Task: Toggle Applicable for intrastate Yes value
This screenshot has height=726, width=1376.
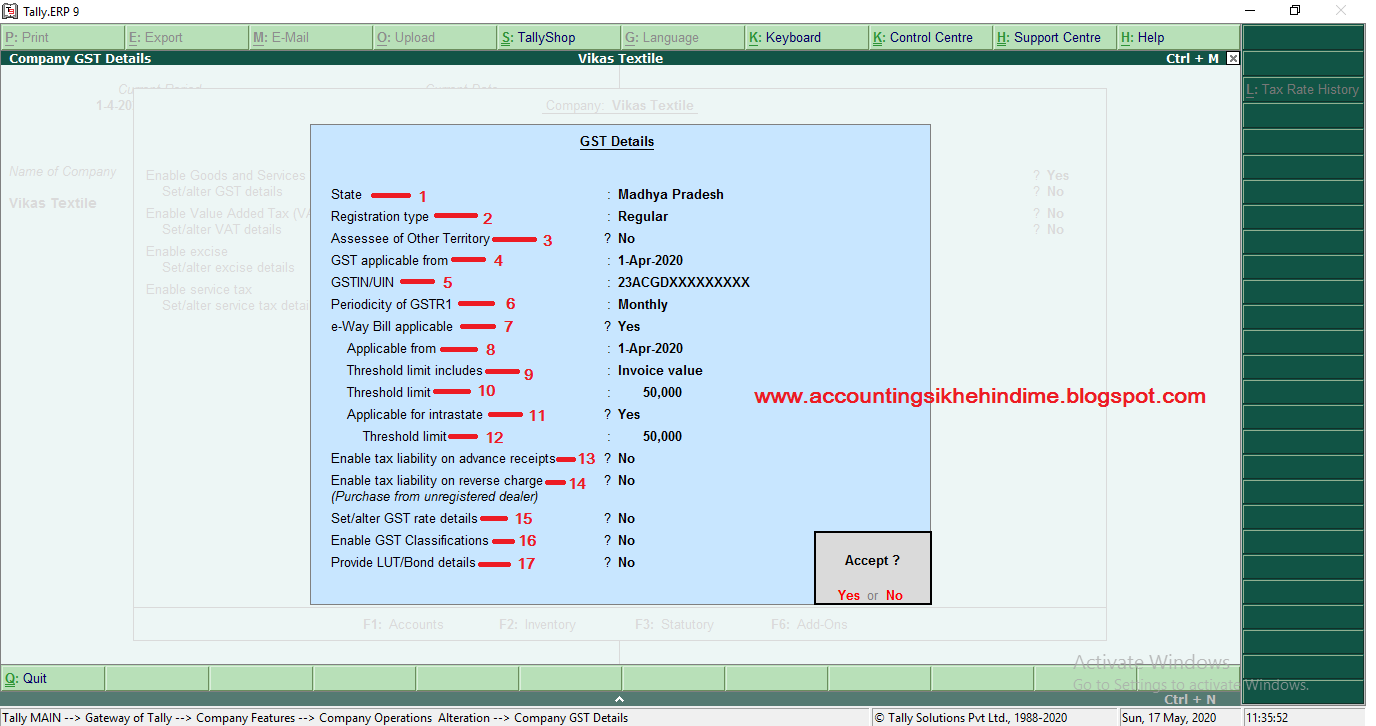Action: (629, 414)
